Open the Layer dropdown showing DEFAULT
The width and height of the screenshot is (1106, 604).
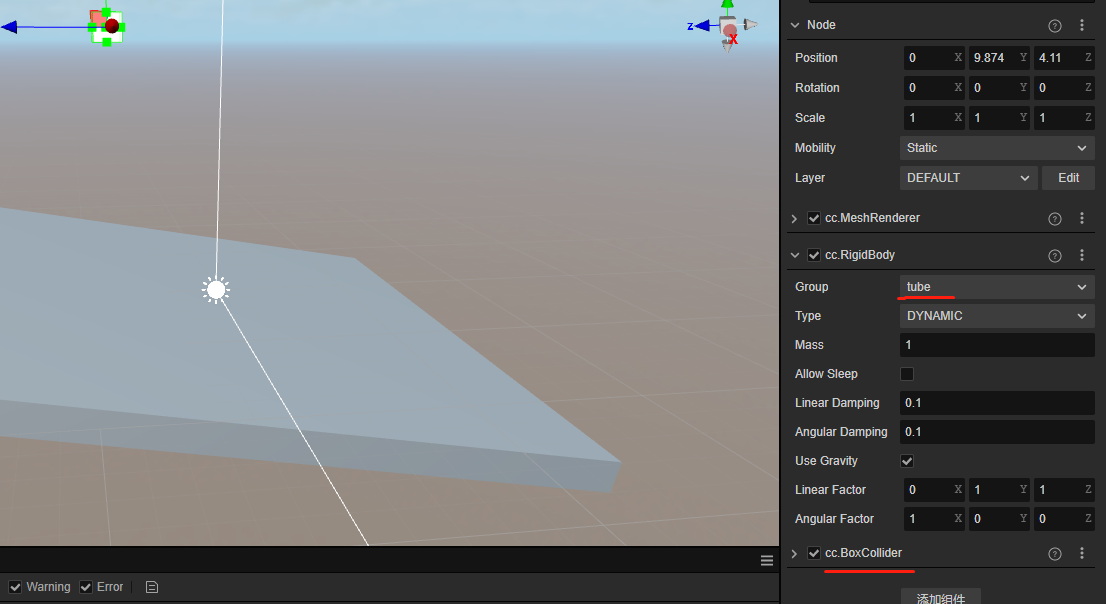point(968,178)
